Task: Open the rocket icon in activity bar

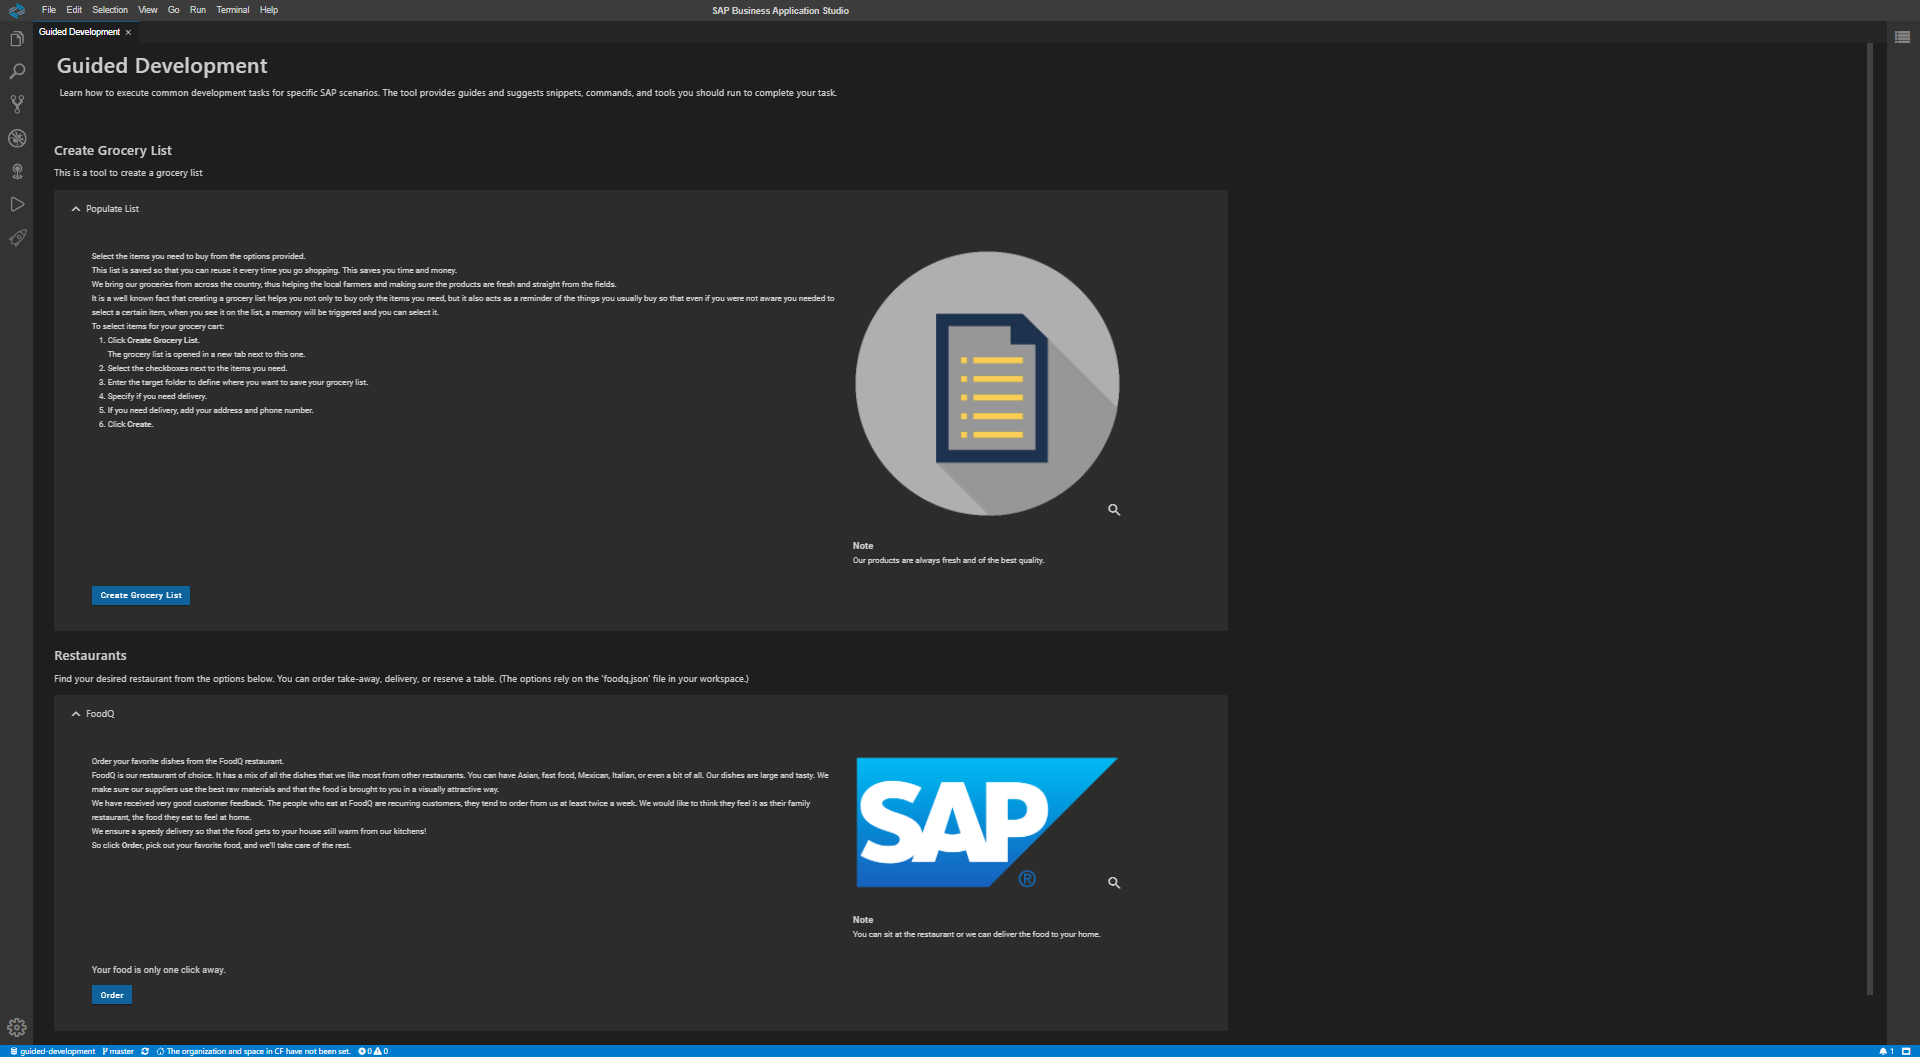Action: (x=17, y=237)
